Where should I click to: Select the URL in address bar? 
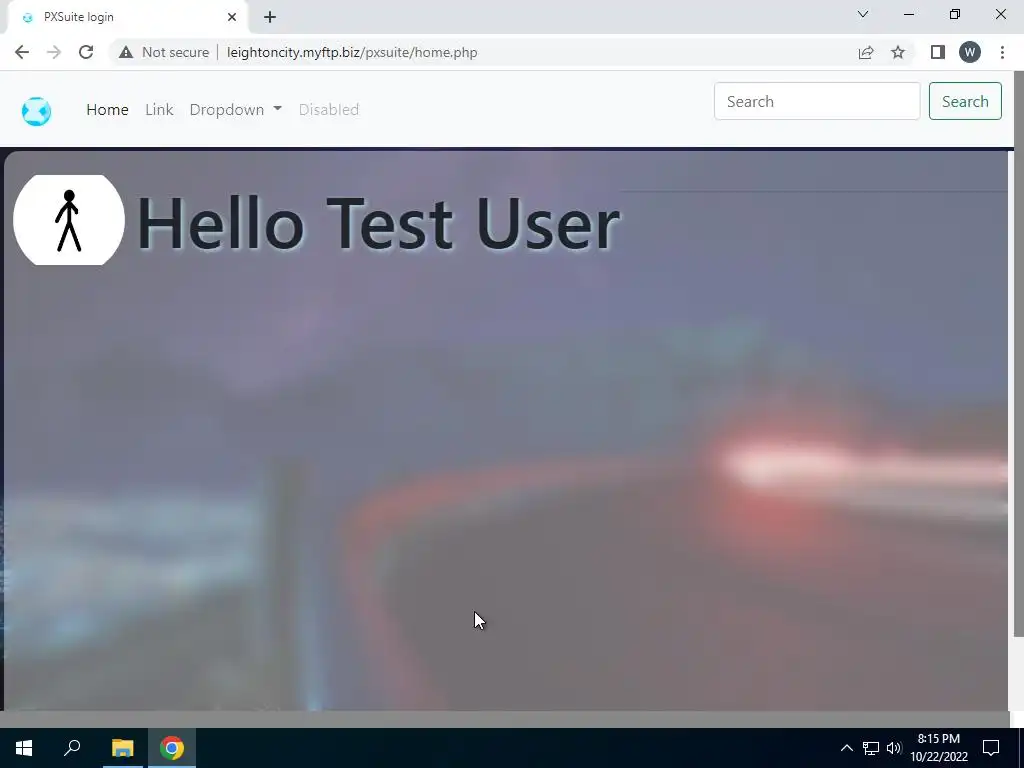(352, 52)
